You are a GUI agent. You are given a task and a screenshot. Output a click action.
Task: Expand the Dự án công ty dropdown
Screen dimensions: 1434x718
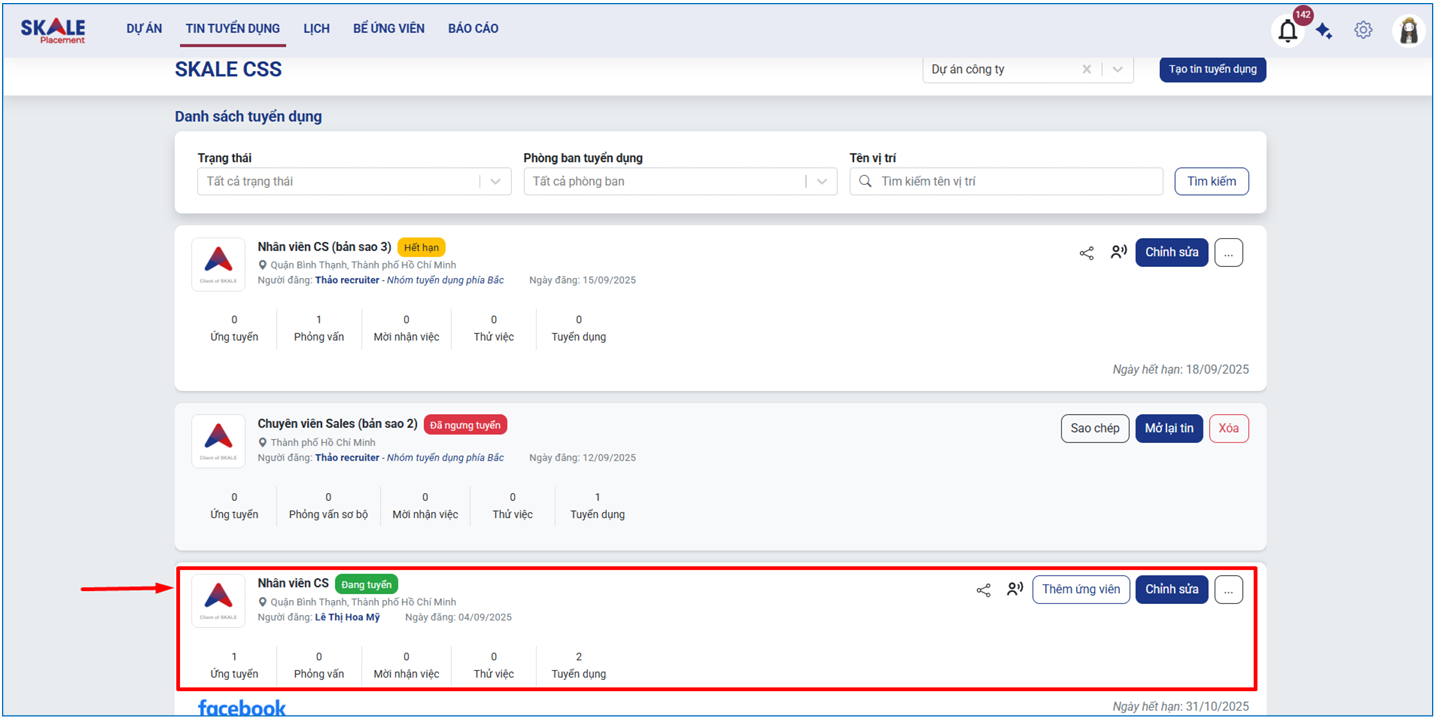coord(1117,70)
